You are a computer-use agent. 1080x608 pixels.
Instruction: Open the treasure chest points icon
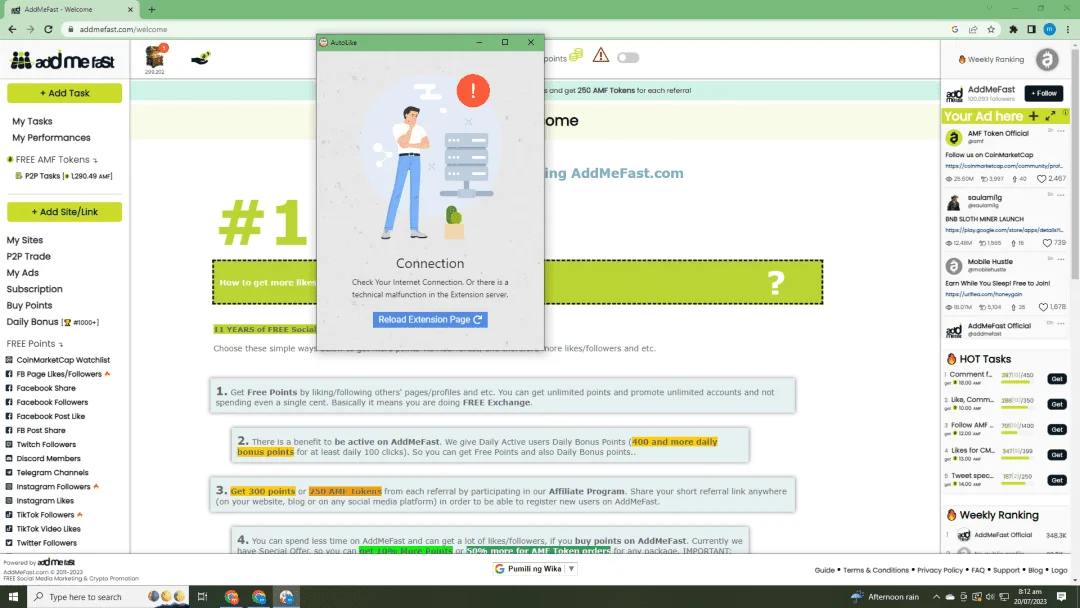click(x=155, y=57)
